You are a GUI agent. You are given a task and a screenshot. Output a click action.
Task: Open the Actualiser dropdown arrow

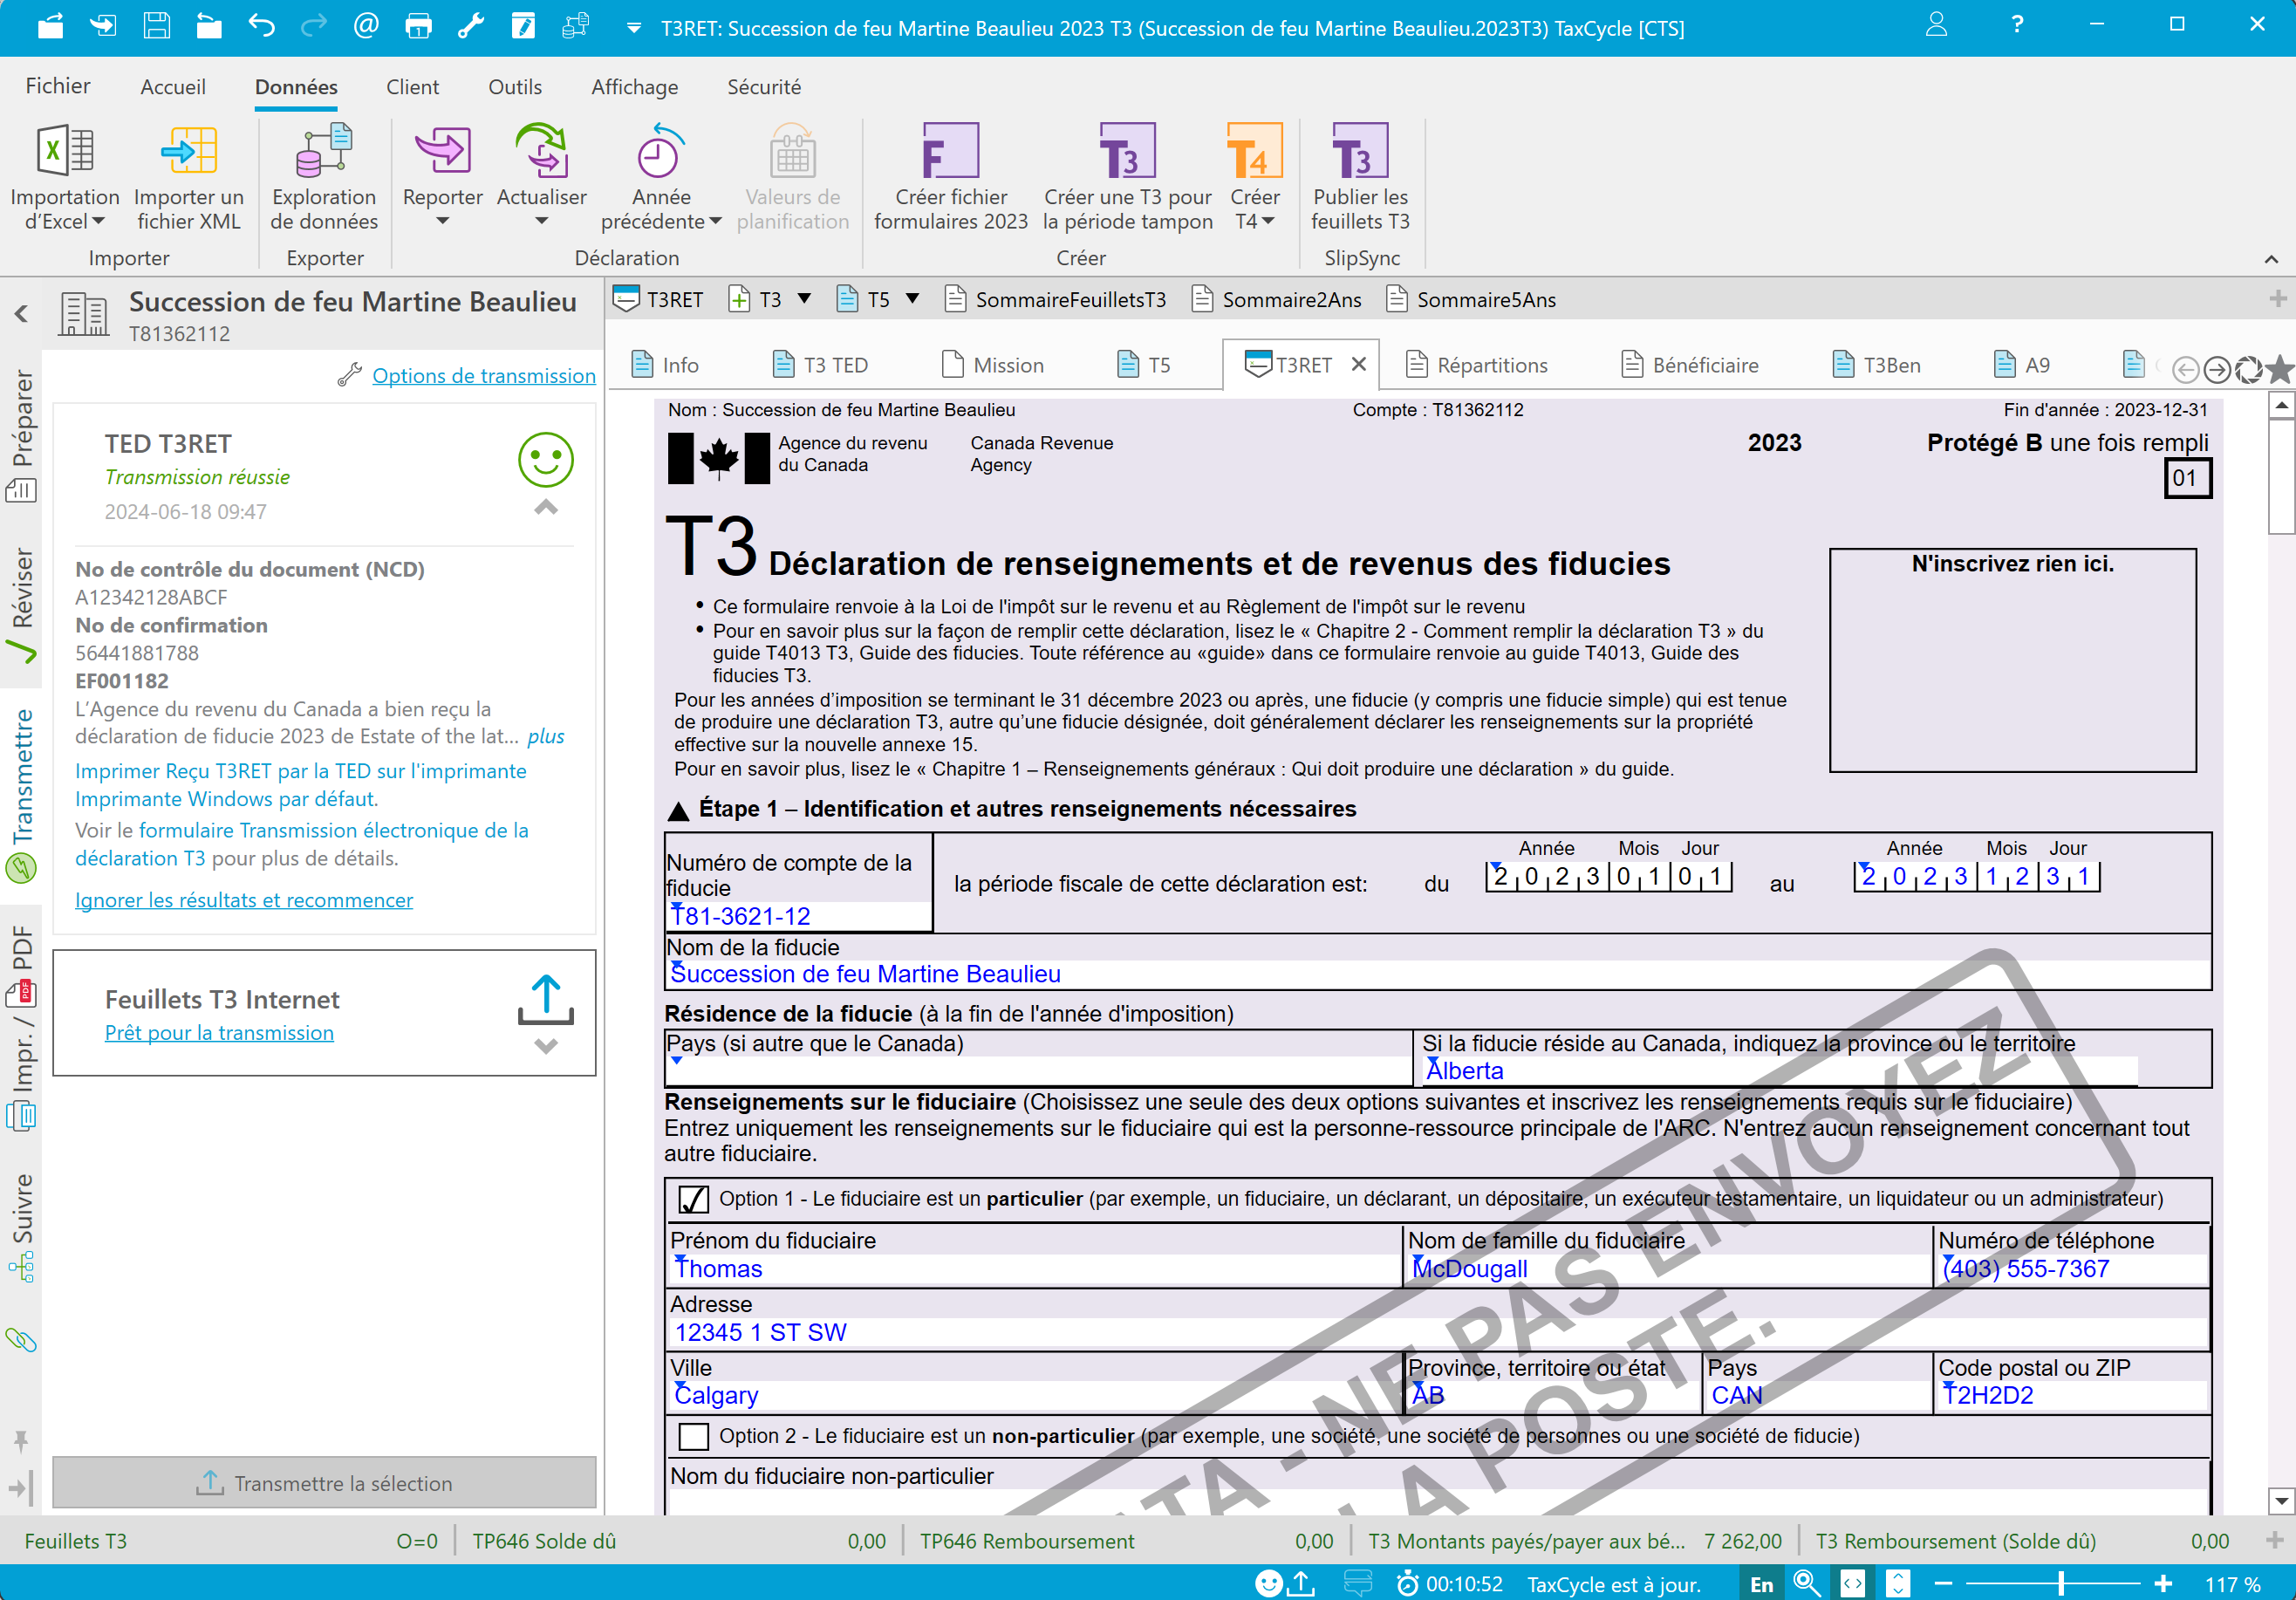coord(542,222)
